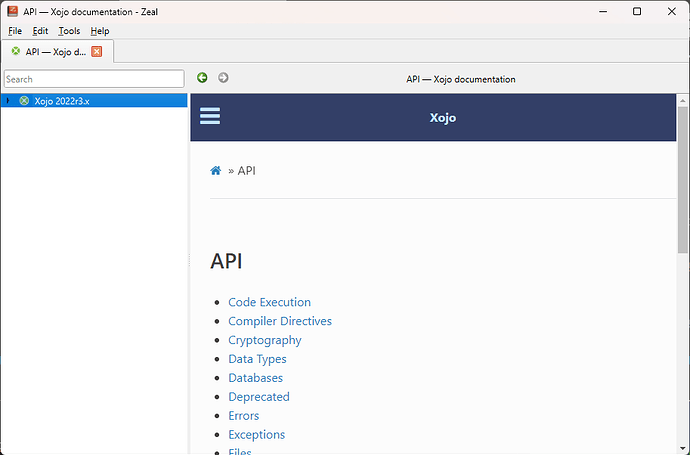Open the Help menu
This screenshot has width=690, height=455.
click(x=100, y=31)
